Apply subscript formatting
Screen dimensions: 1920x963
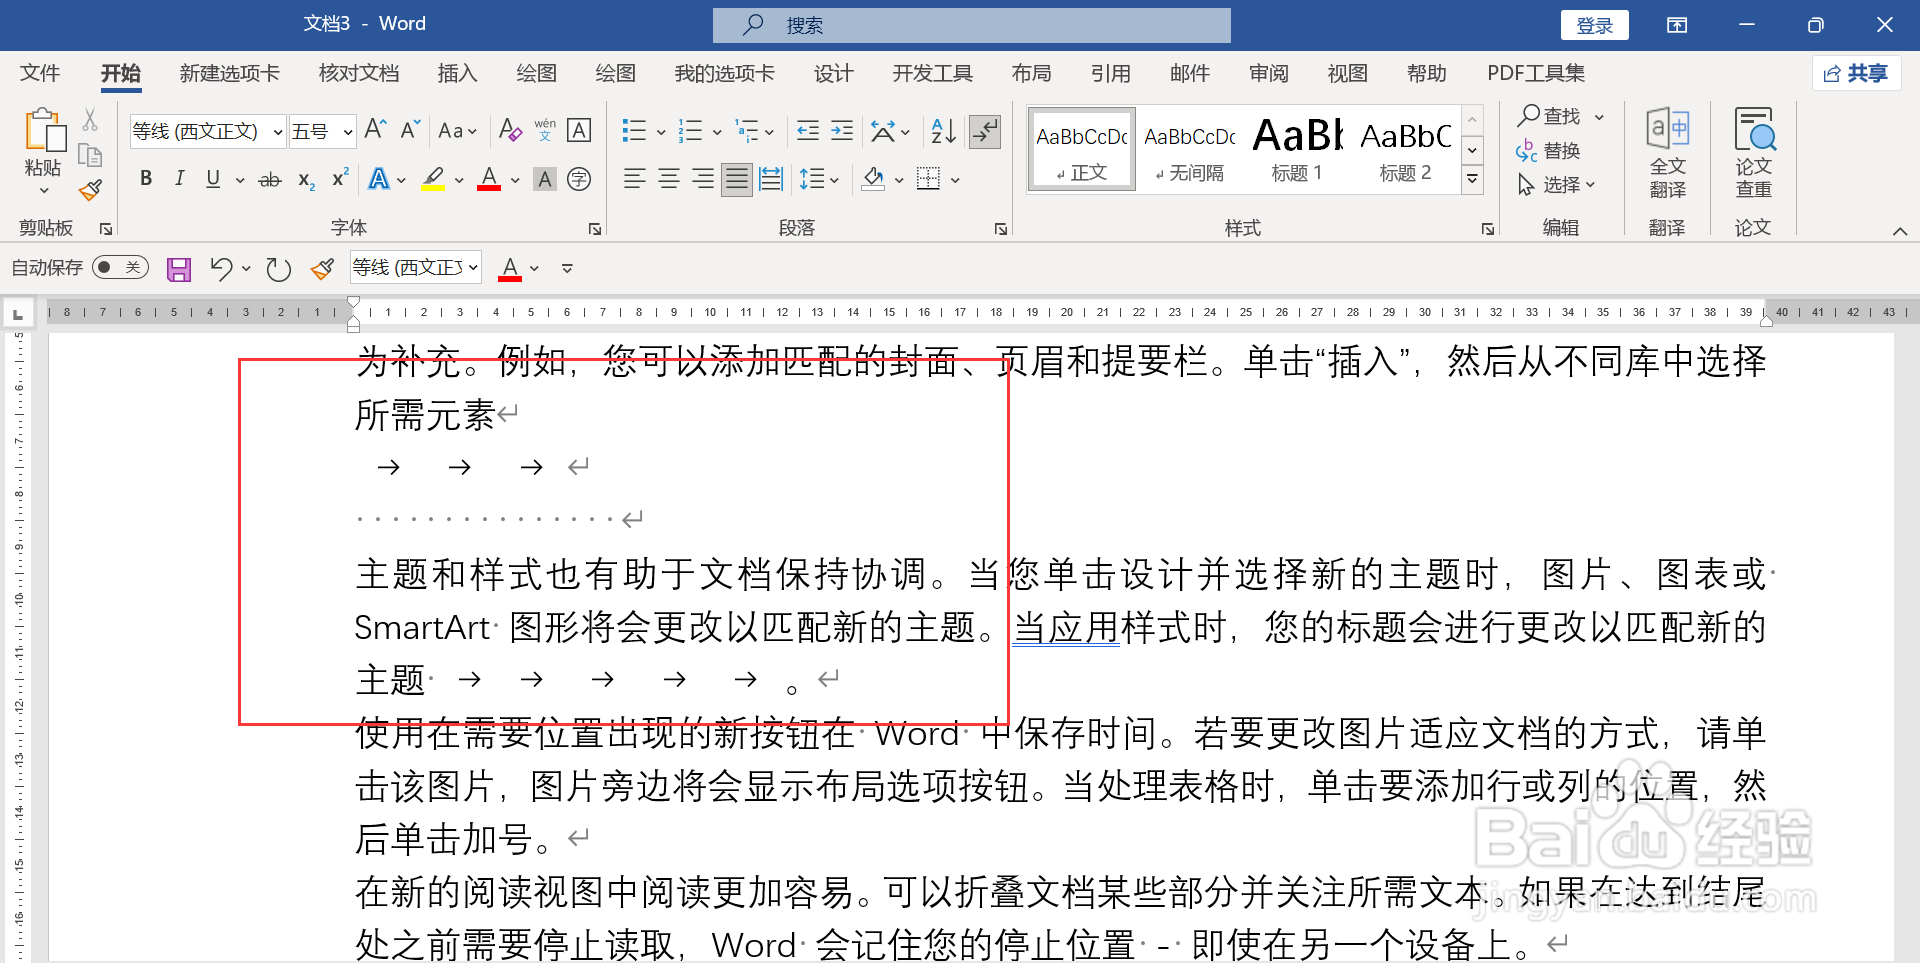pos(306,180)
